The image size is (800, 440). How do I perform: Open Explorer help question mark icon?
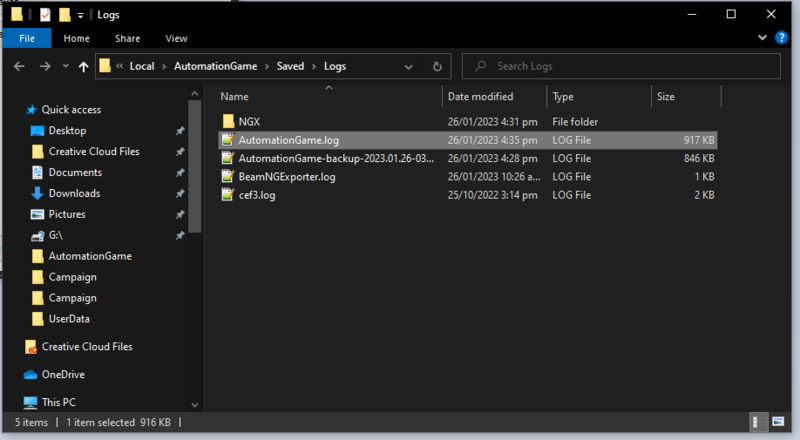point(781,37)
